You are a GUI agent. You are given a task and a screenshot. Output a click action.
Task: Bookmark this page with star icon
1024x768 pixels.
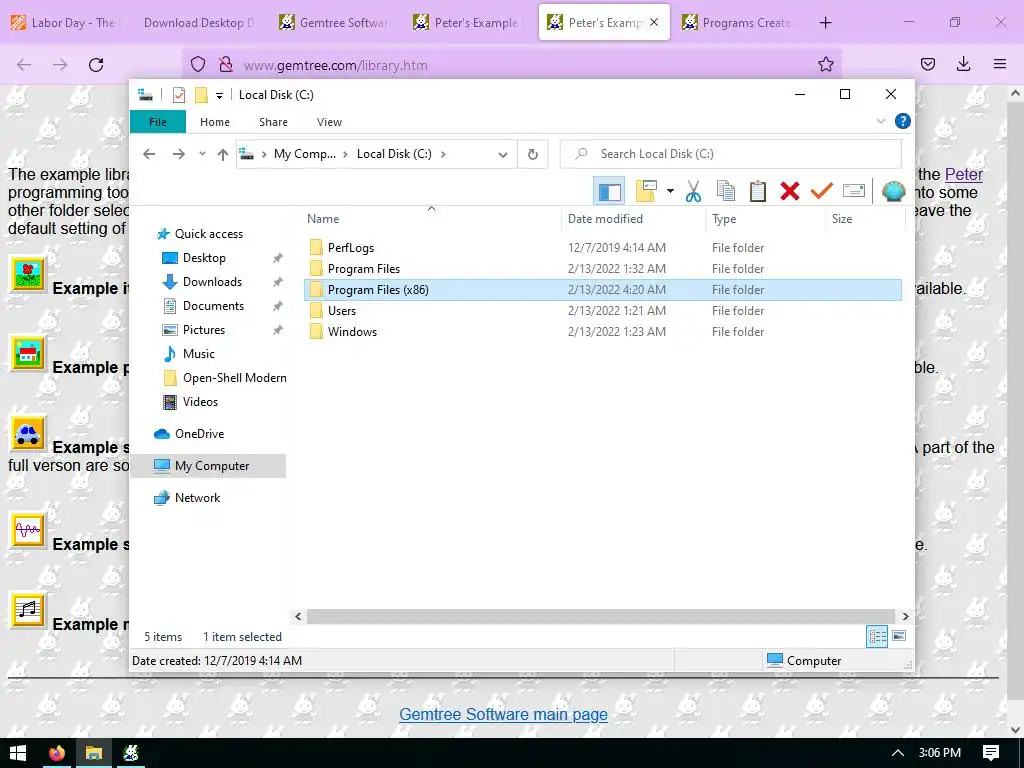coord(825,65)
